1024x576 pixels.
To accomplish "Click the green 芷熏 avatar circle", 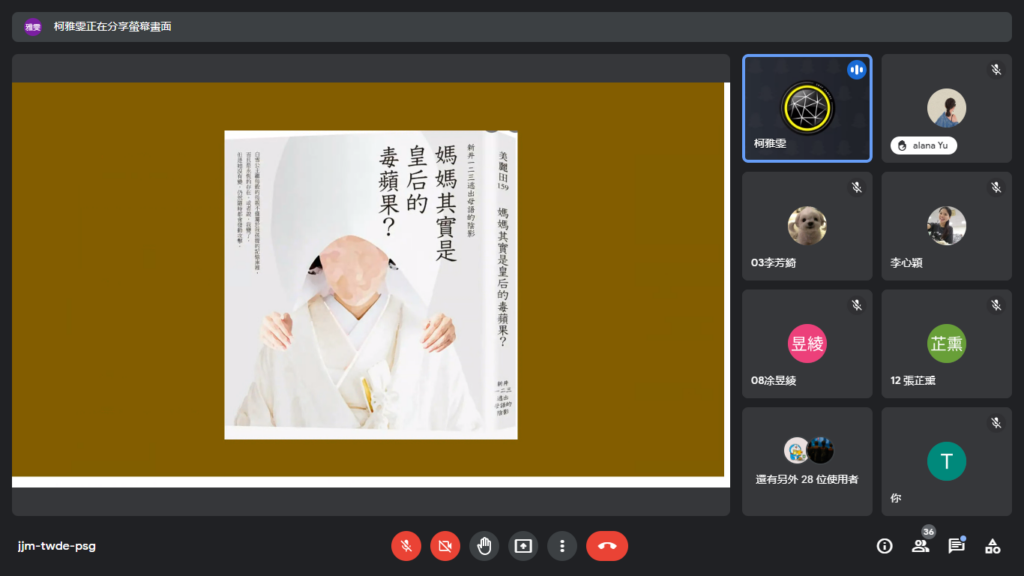I will point(946,343).
